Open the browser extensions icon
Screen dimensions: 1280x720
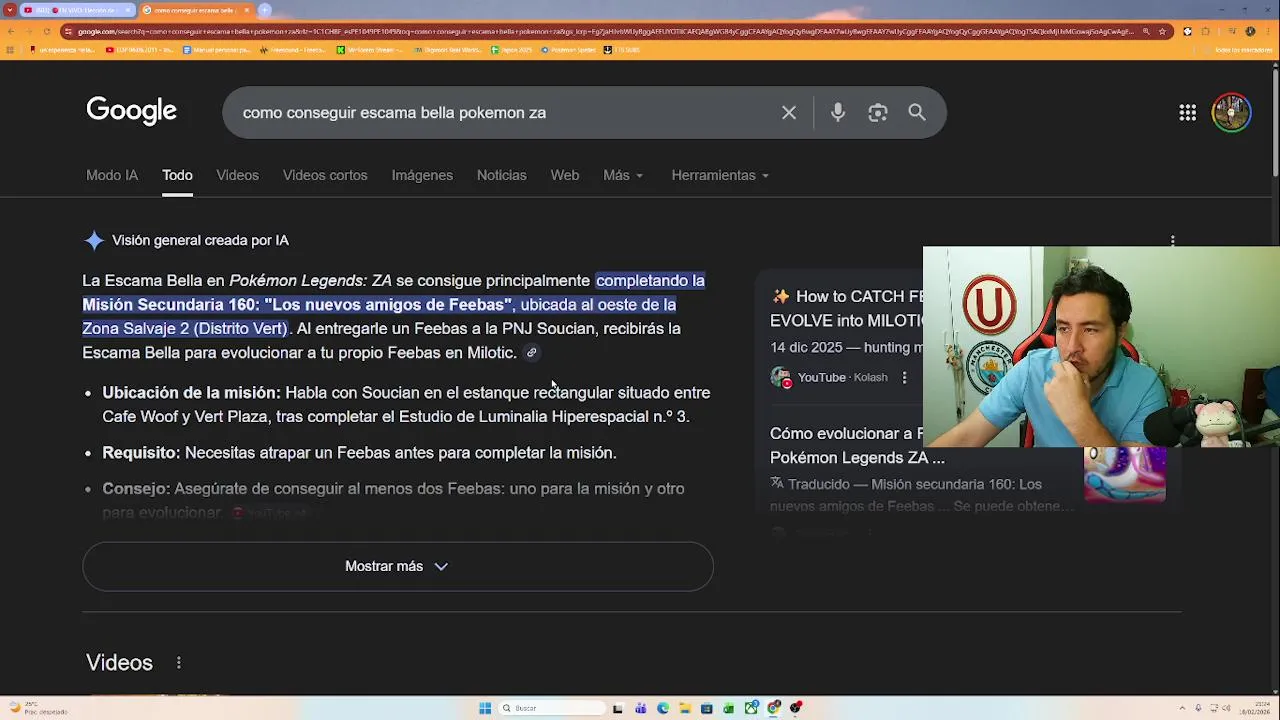coord(1205,31)
